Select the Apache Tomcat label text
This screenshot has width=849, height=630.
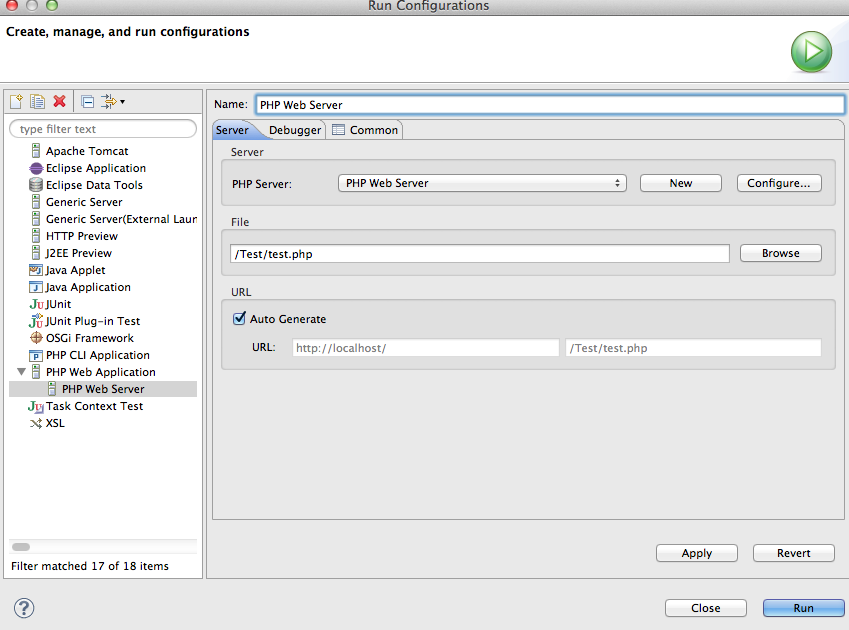pyautogui.click(x=87, y=151)
